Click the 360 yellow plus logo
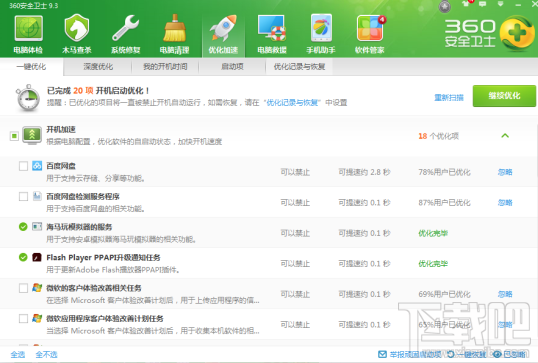538x363 pixels. point(517,33)
